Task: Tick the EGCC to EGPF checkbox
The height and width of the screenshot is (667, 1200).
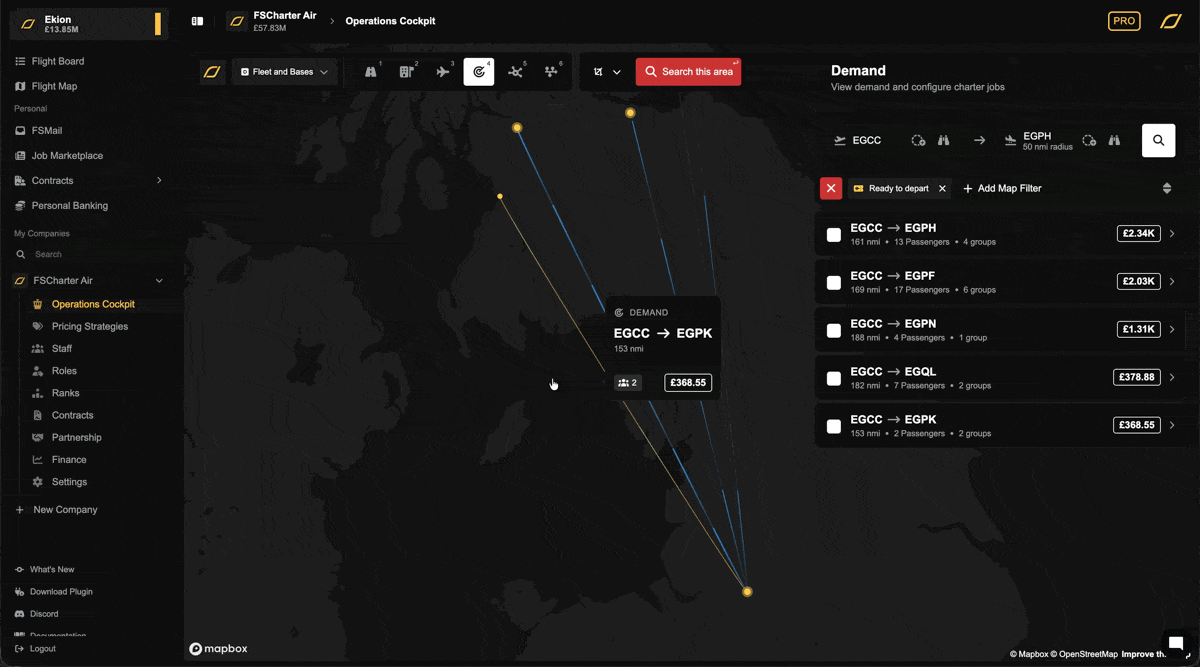Action: [x=834, y=283]
